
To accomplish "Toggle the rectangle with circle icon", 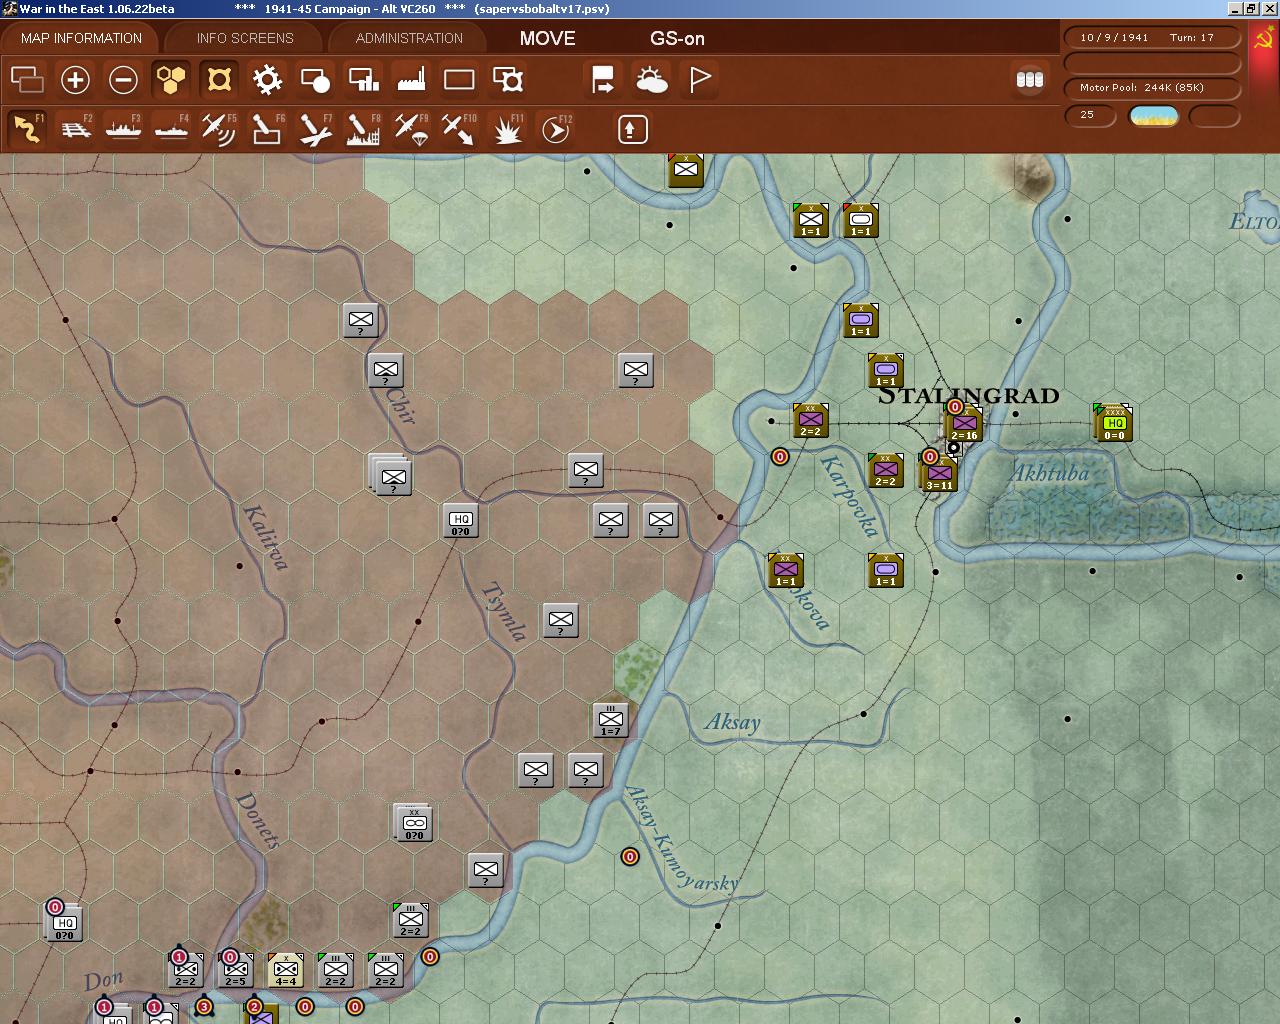I will [315, 79].
